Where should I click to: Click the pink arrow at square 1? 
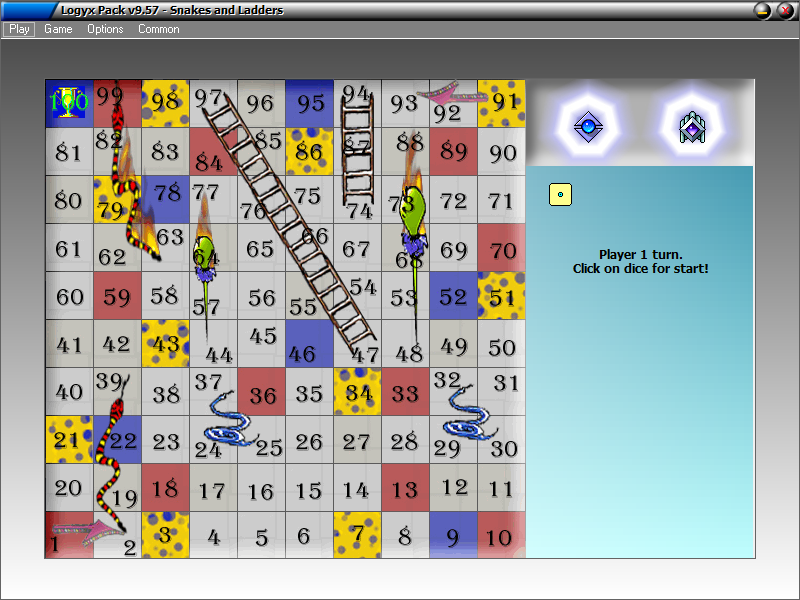click(x=88, y=532)
